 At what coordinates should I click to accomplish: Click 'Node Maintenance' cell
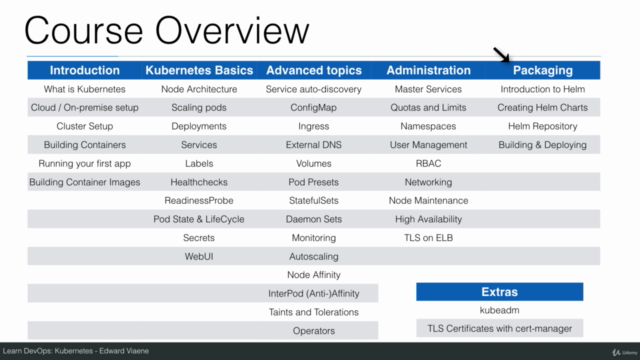tap(428, 200)
